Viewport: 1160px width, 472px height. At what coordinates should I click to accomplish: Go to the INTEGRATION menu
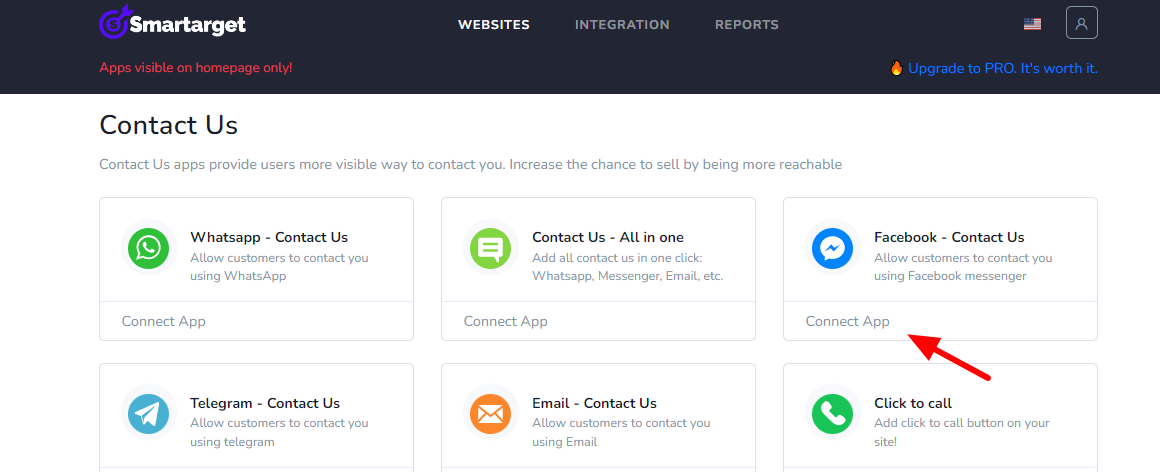point(622,24)
